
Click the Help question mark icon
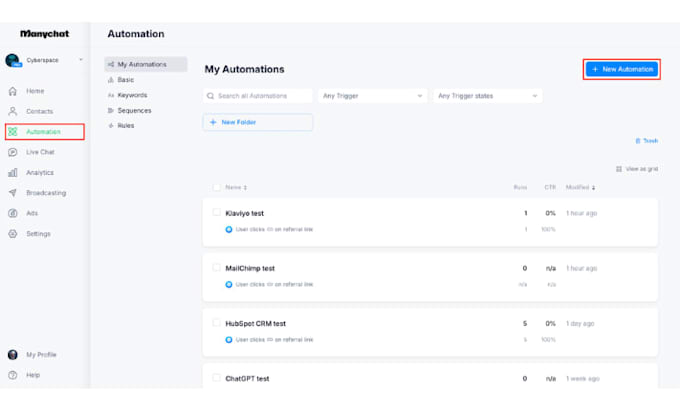13,375
